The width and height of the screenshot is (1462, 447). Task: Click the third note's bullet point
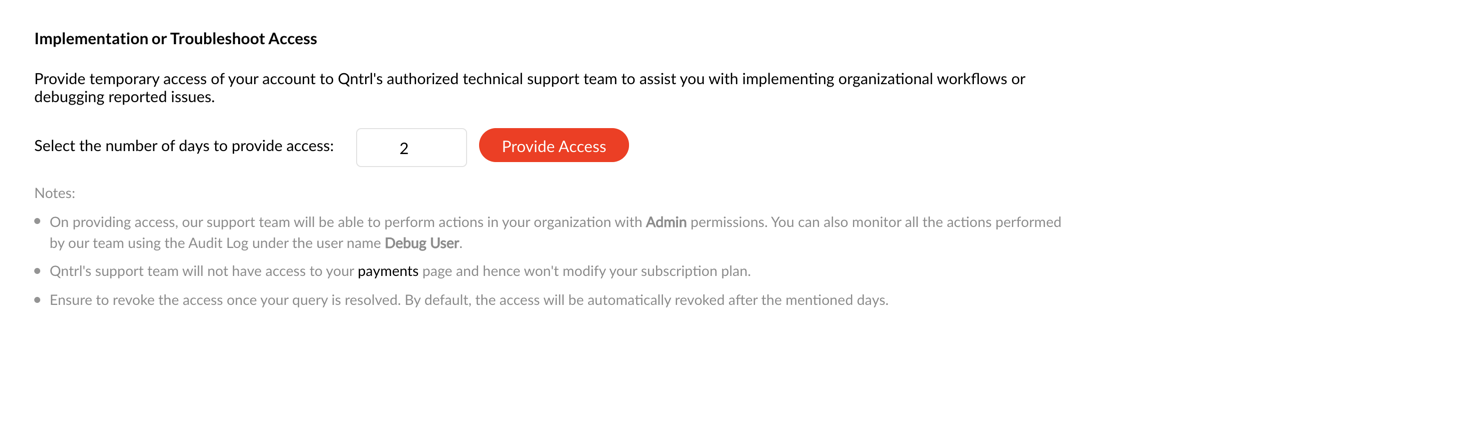38,300
